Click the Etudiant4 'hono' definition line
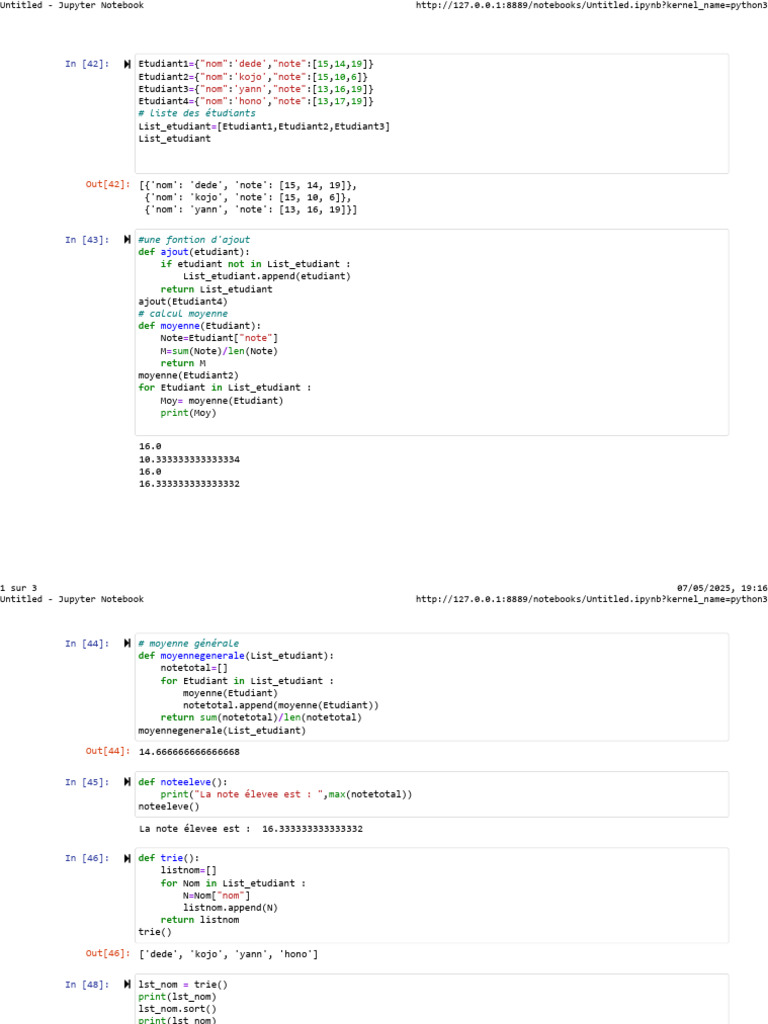 (x=256, y=101)
